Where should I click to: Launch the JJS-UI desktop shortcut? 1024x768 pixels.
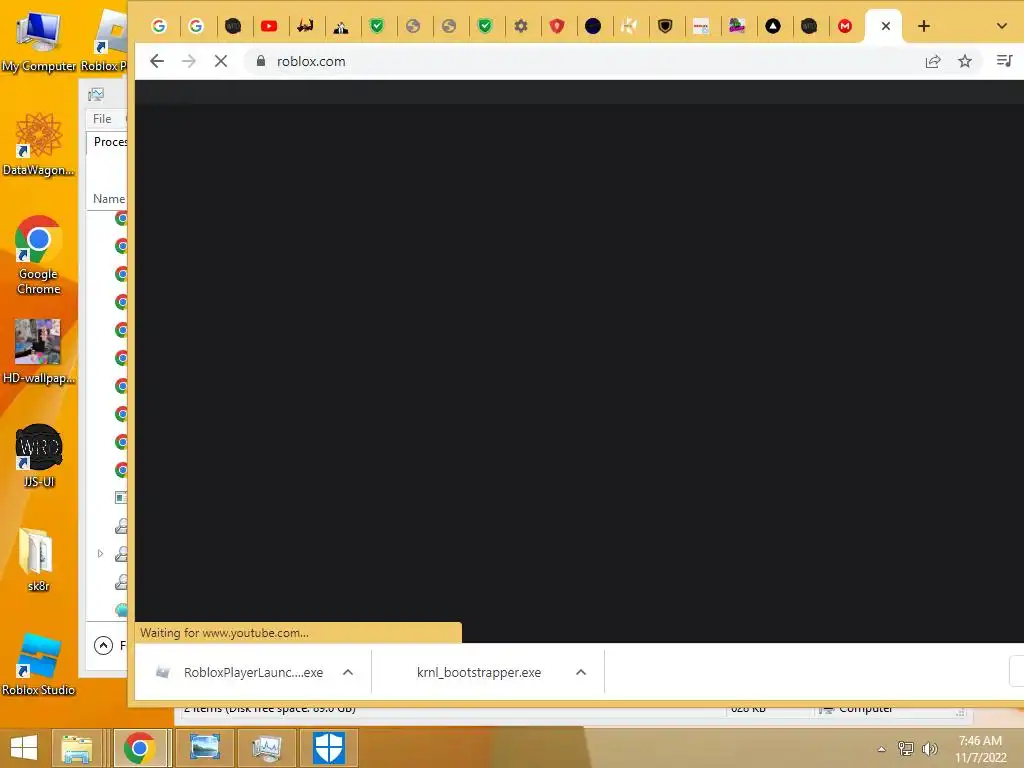pos(39,456)
